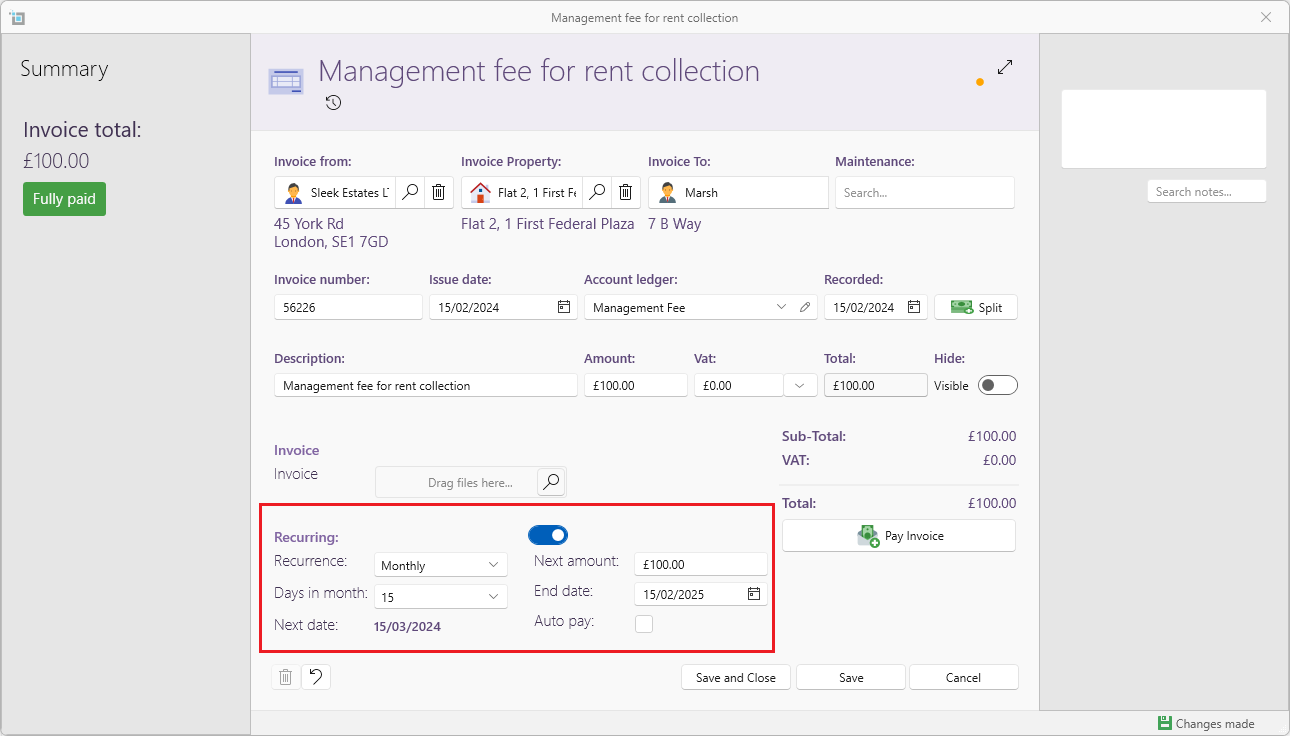Image resolution: width=1290 pixels, height=736 pixels.
Task: Click the expand arrows icon
Action: tap(1005, 68)
